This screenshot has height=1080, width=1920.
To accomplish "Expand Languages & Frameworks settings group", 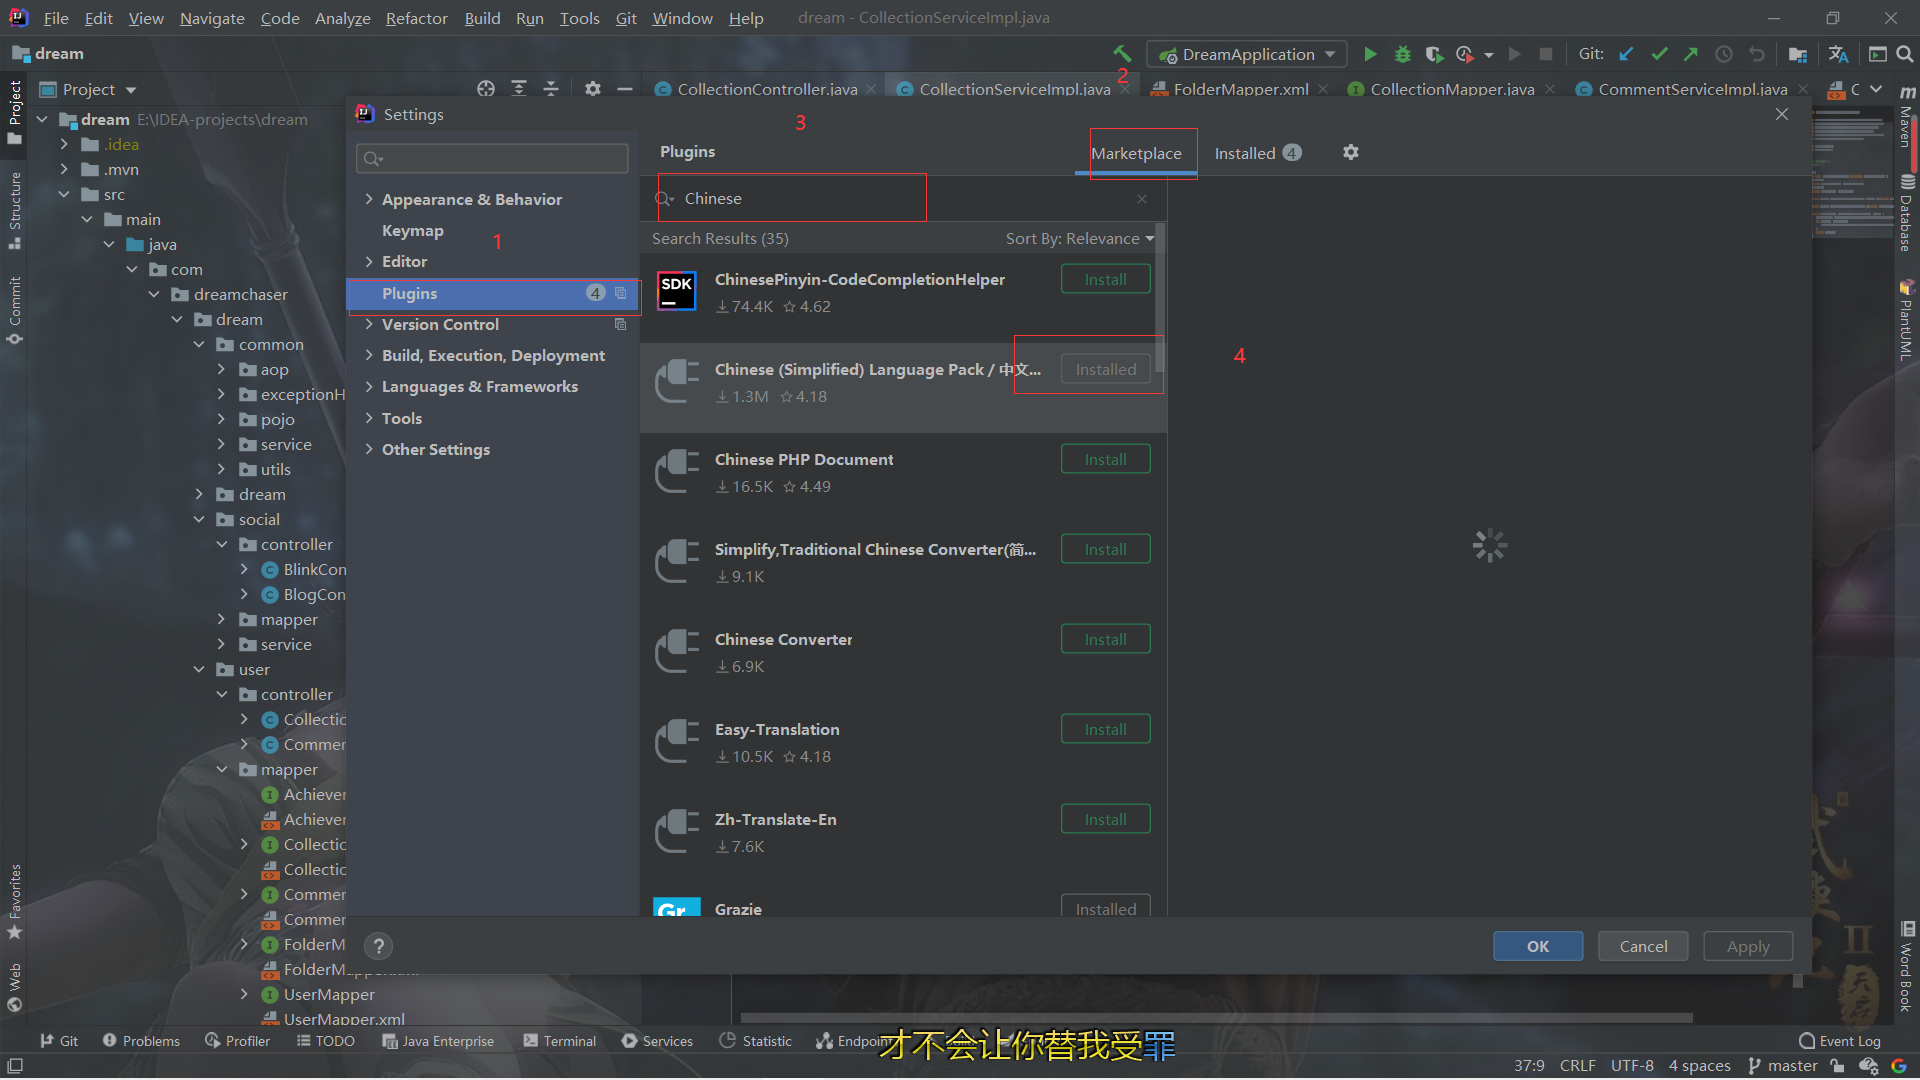I will pos(369,386).
